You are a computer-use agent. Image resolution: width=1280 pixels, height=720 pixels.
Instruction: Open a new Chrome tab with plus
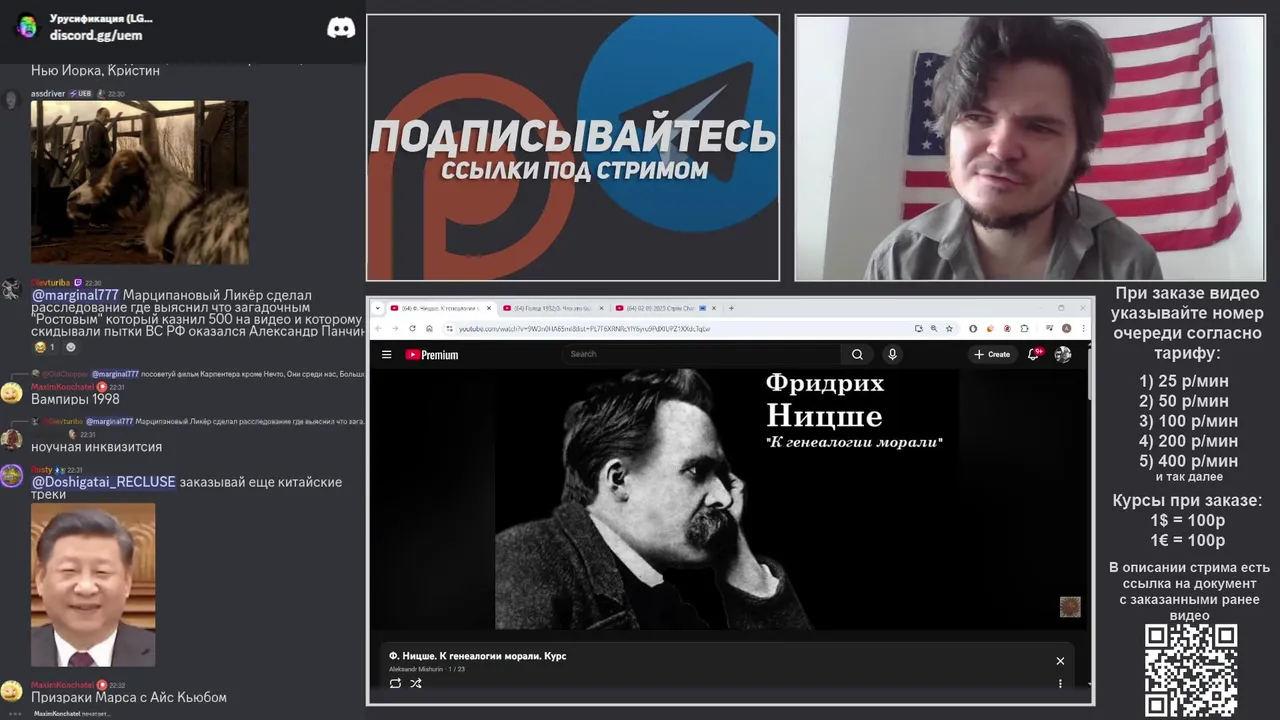(731, 308)
